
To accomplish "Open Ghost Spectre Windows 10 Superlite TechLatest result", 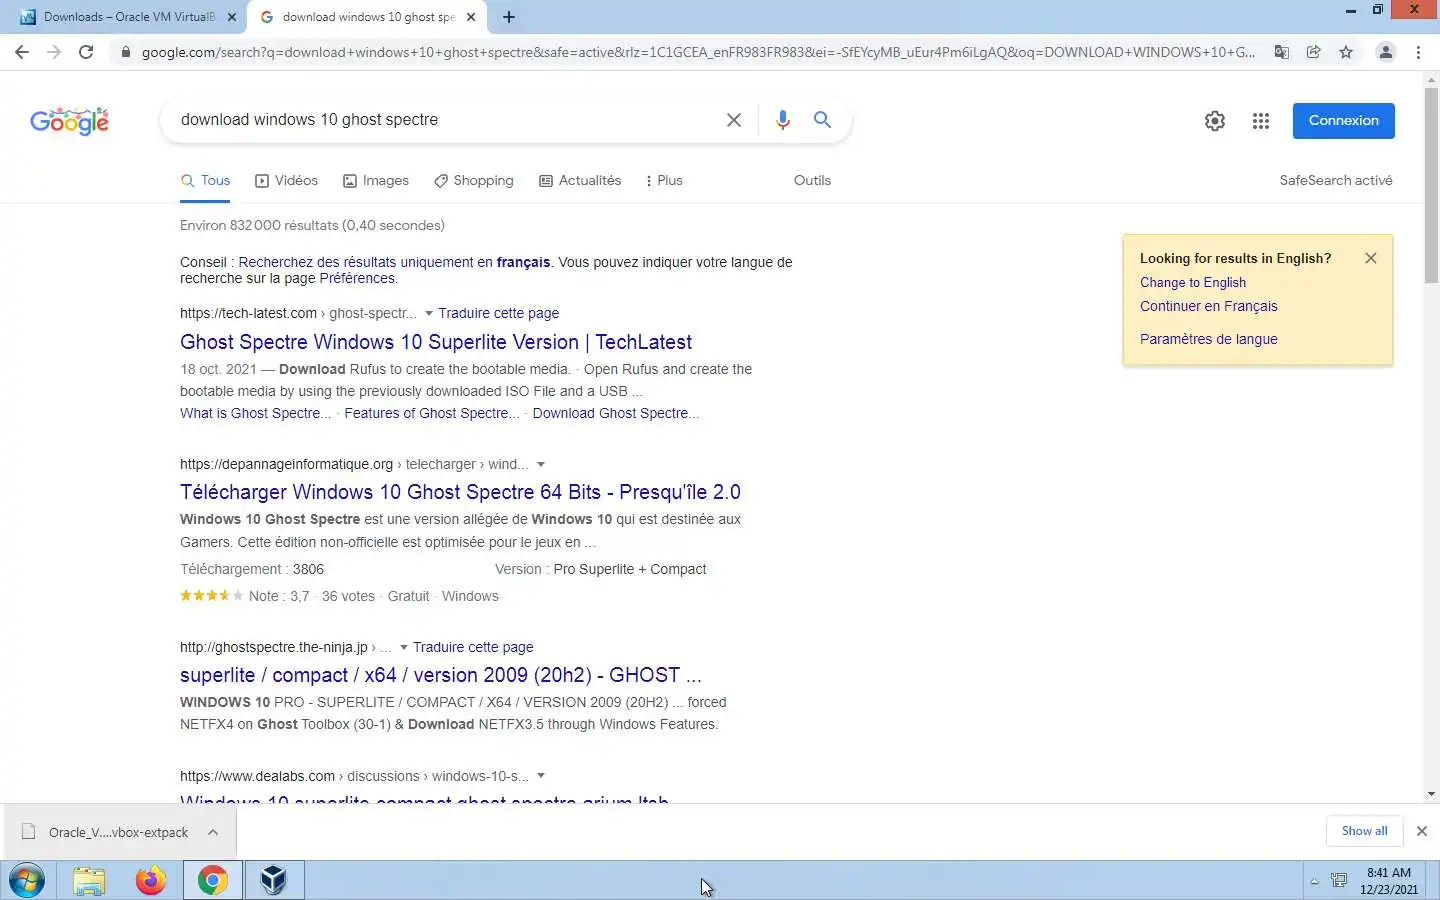I will pos(436,342).
